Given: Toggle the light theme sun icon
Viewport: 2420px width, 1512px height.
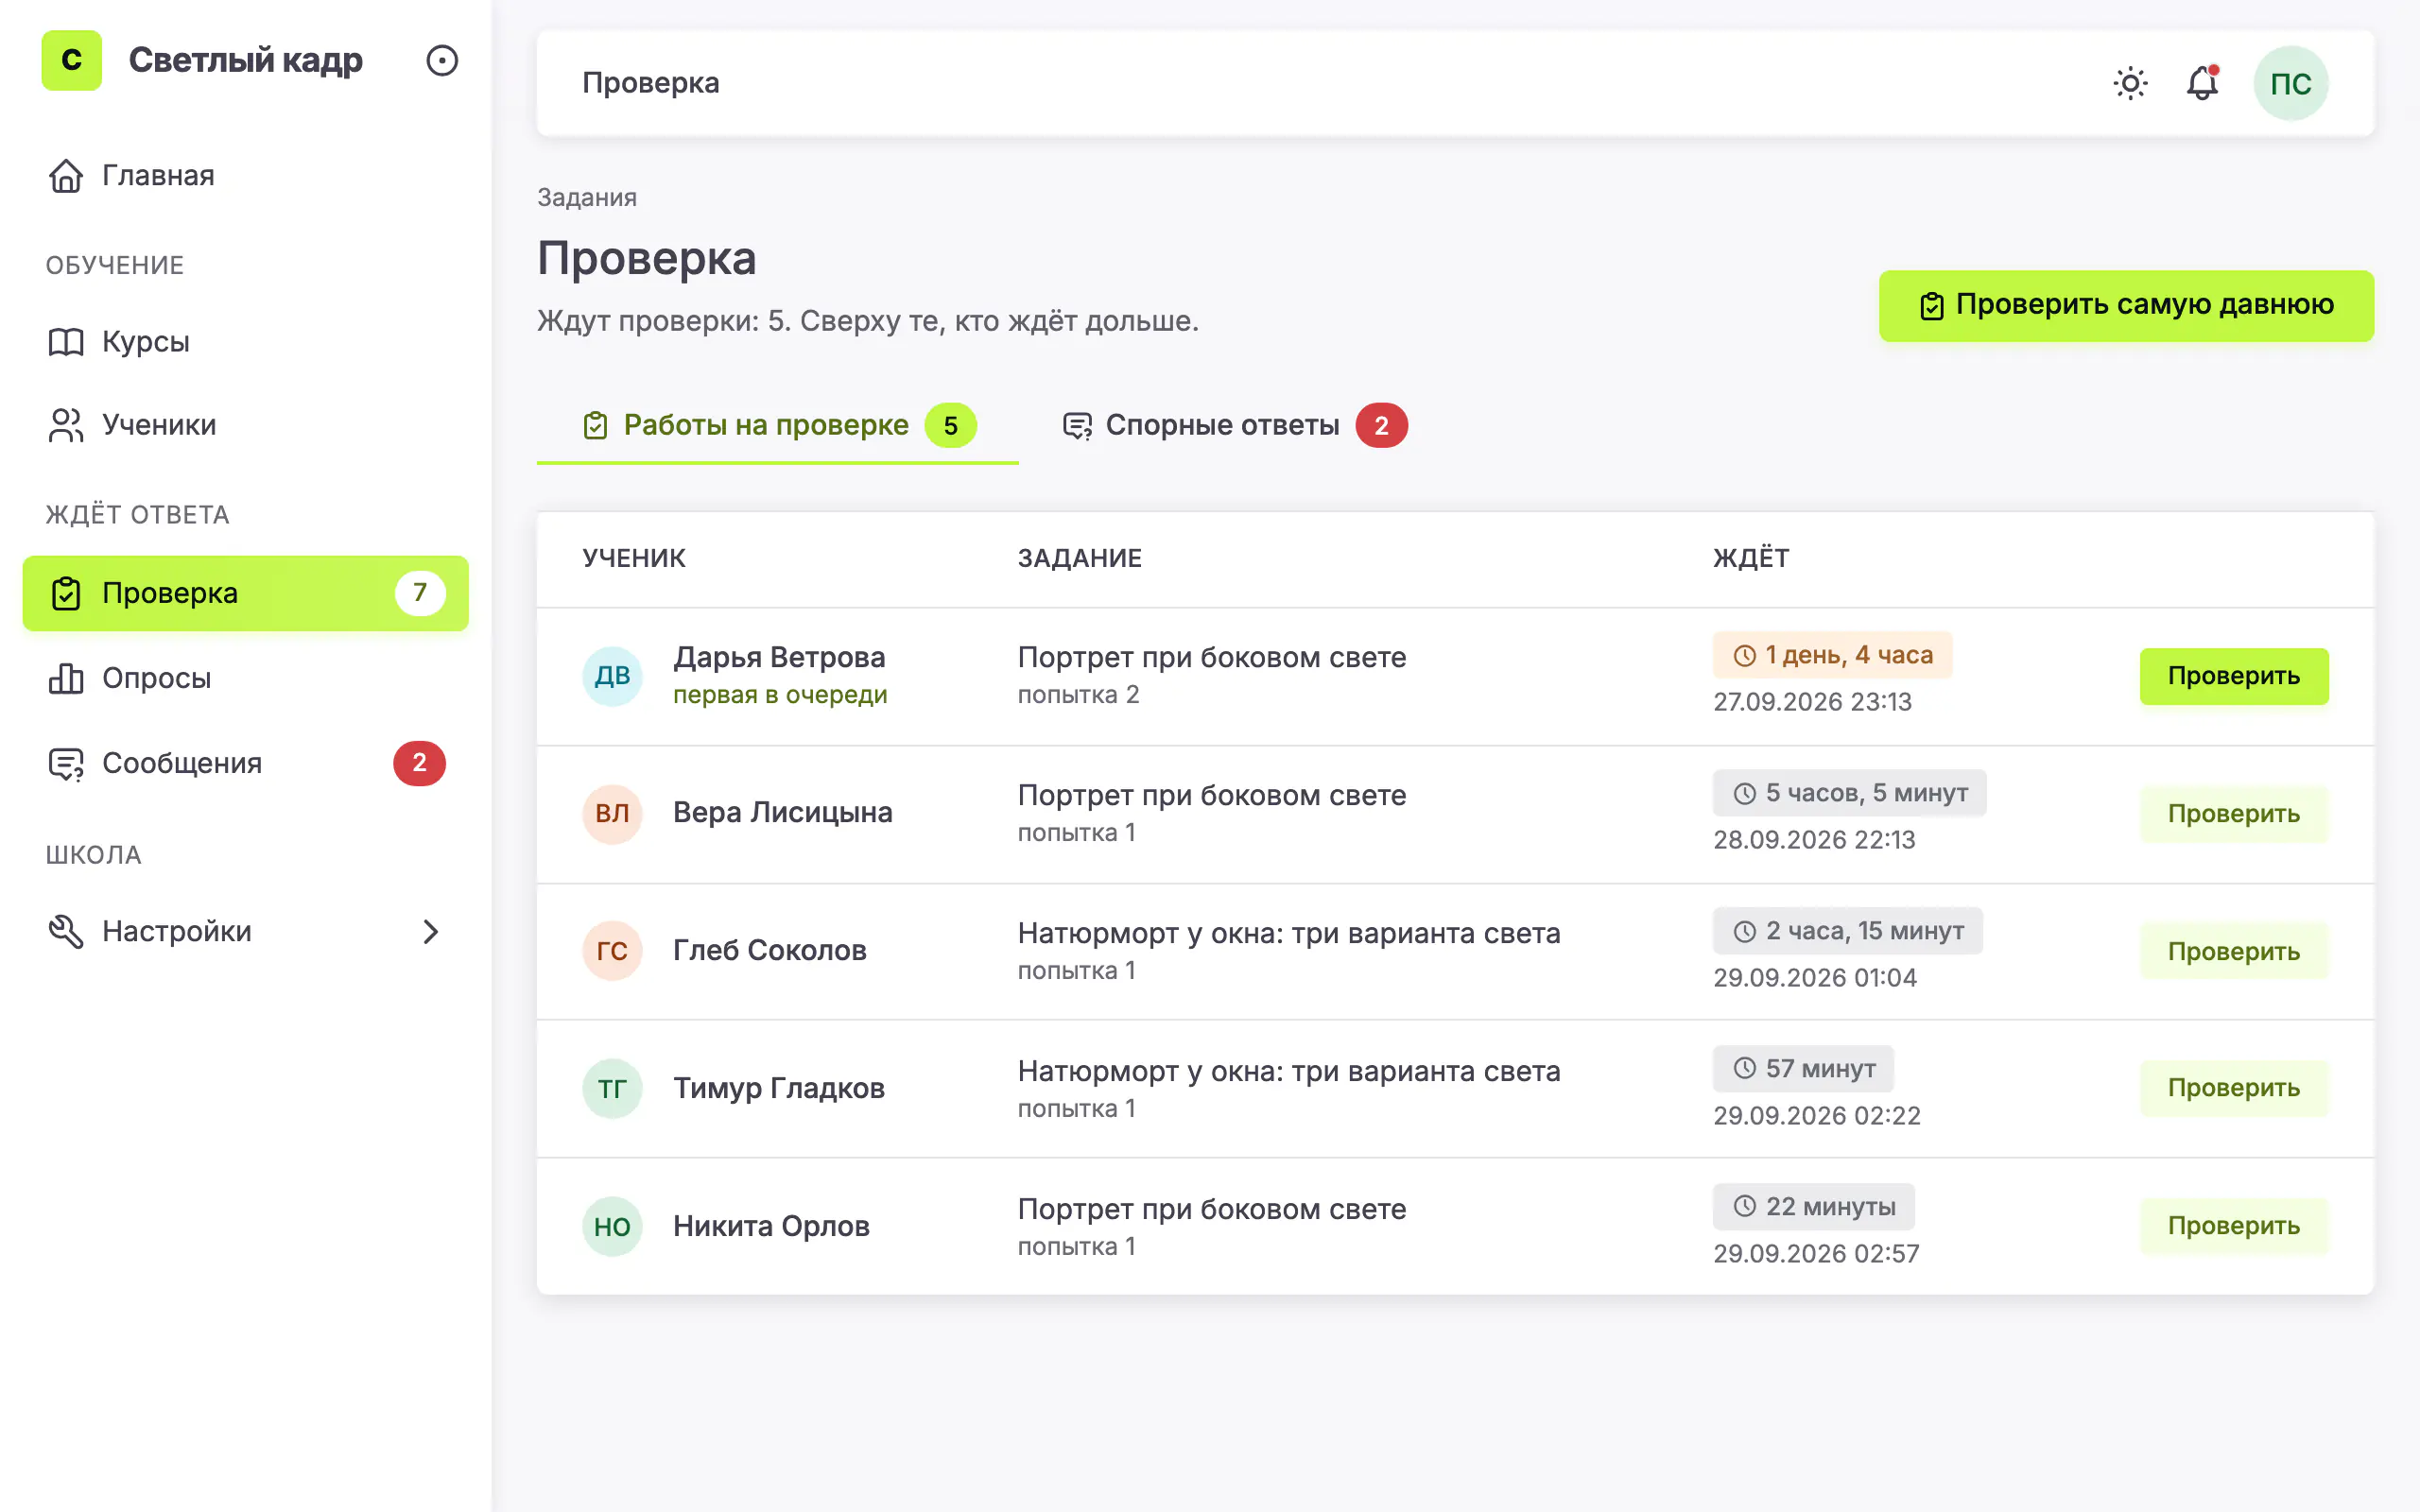Looking at the screenshot, I should click(x=2130, y=83).
